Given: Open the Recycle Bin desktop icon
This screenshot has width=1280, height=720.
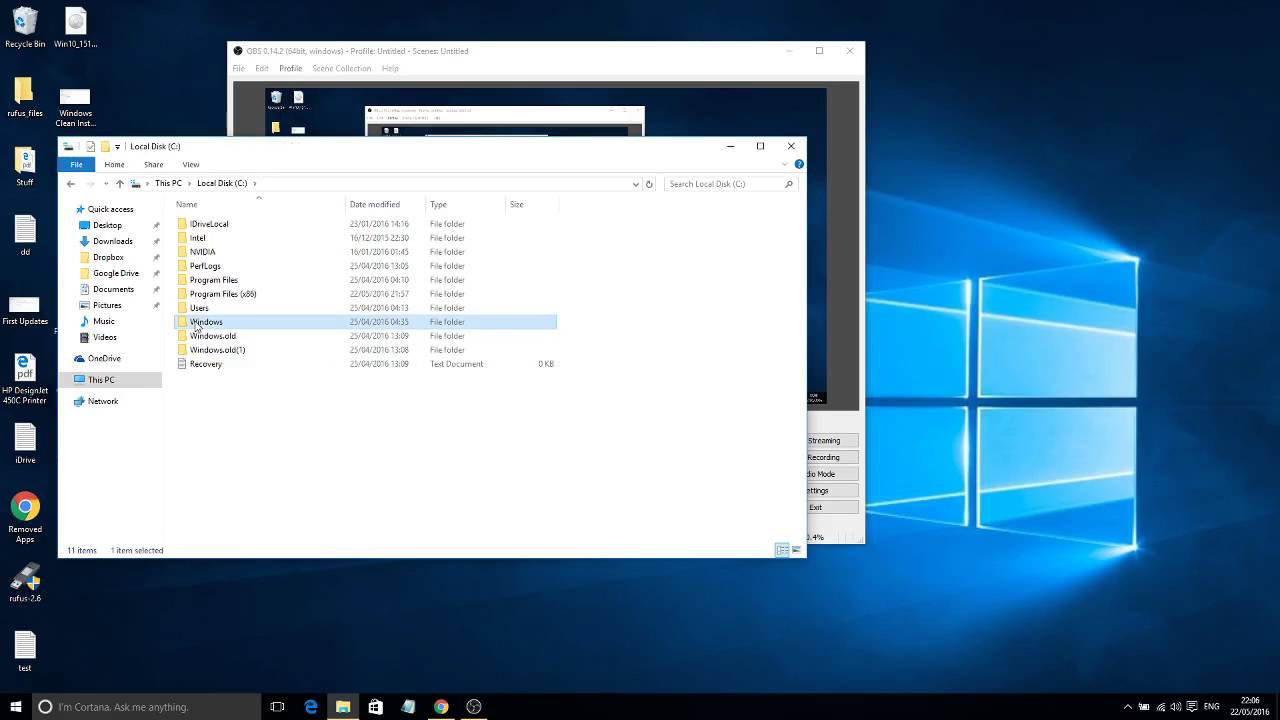Looking at the screenshot, I should (x=25, y=27).
